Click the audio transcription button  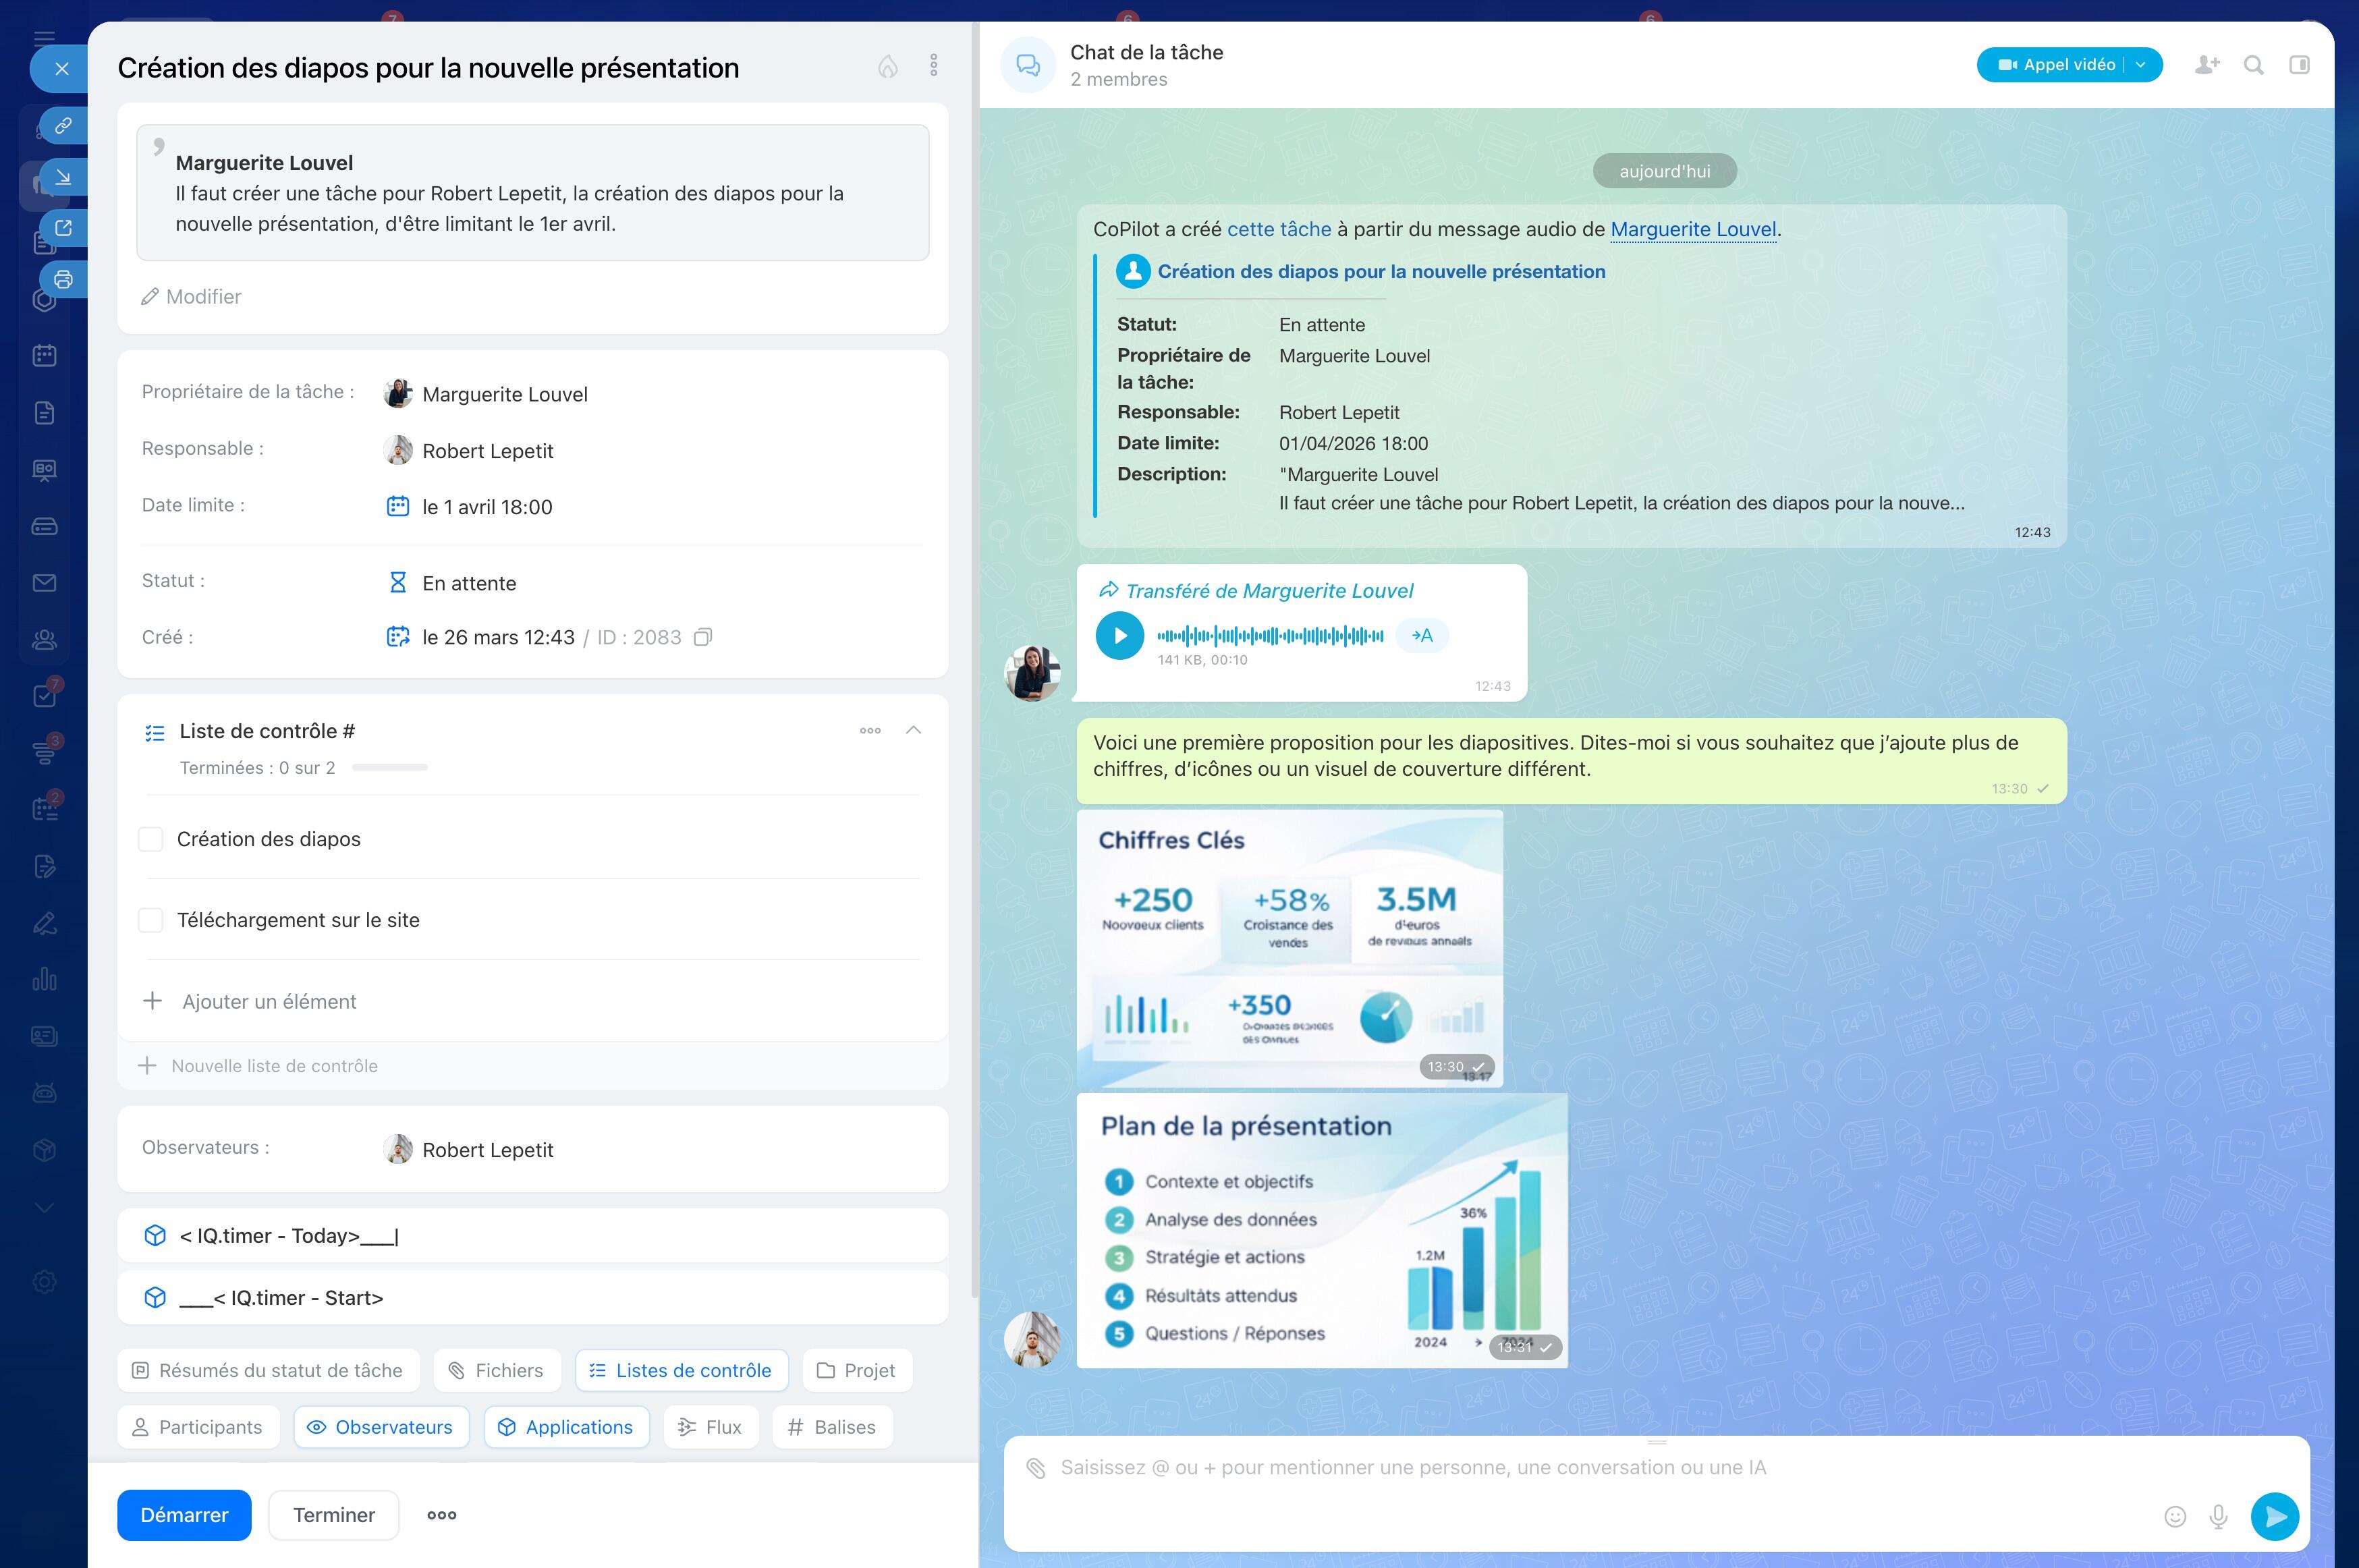[1422, 635]
